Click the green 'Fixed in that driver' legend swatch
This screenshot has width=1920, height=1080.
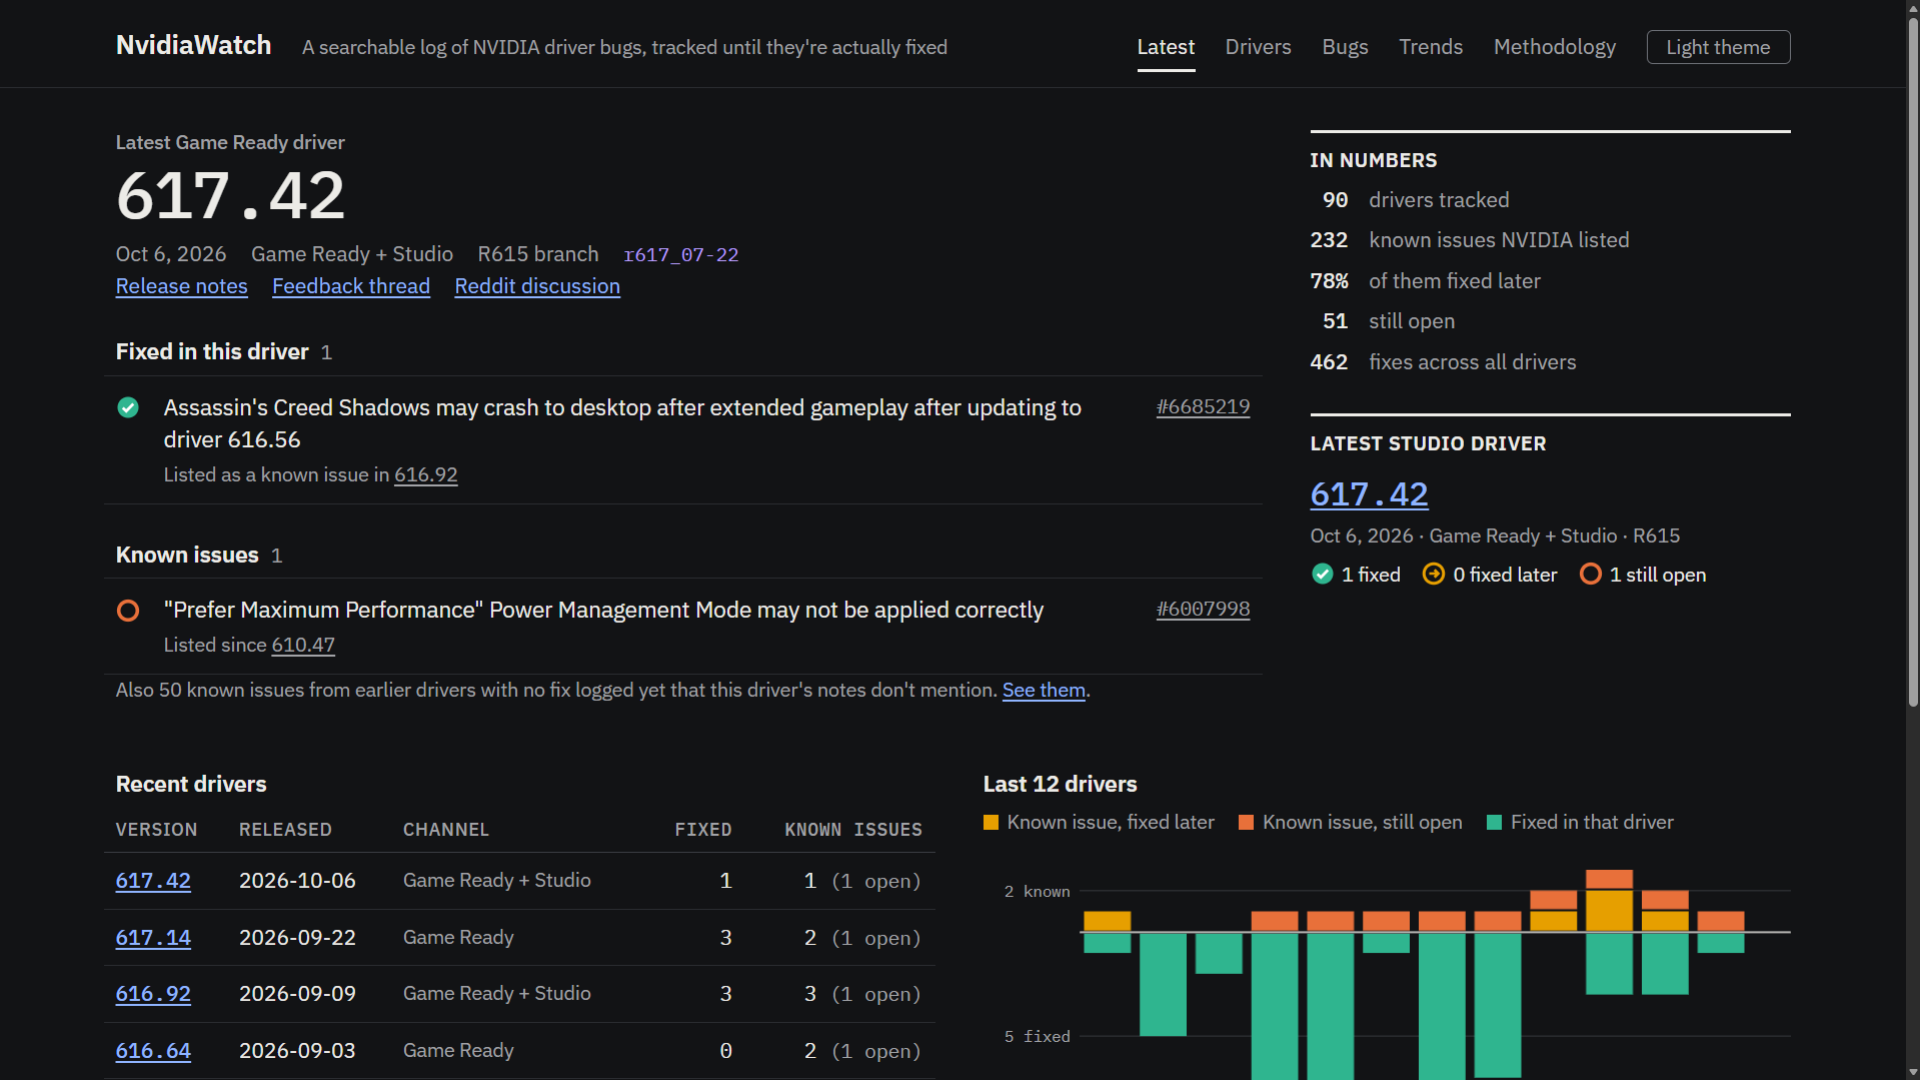pyautogui.click(x=1494, y=822)
